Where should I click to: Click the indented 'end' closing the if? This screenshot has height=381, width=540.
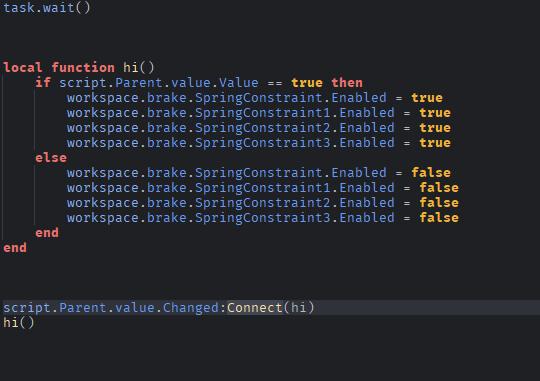pos(47,233)
